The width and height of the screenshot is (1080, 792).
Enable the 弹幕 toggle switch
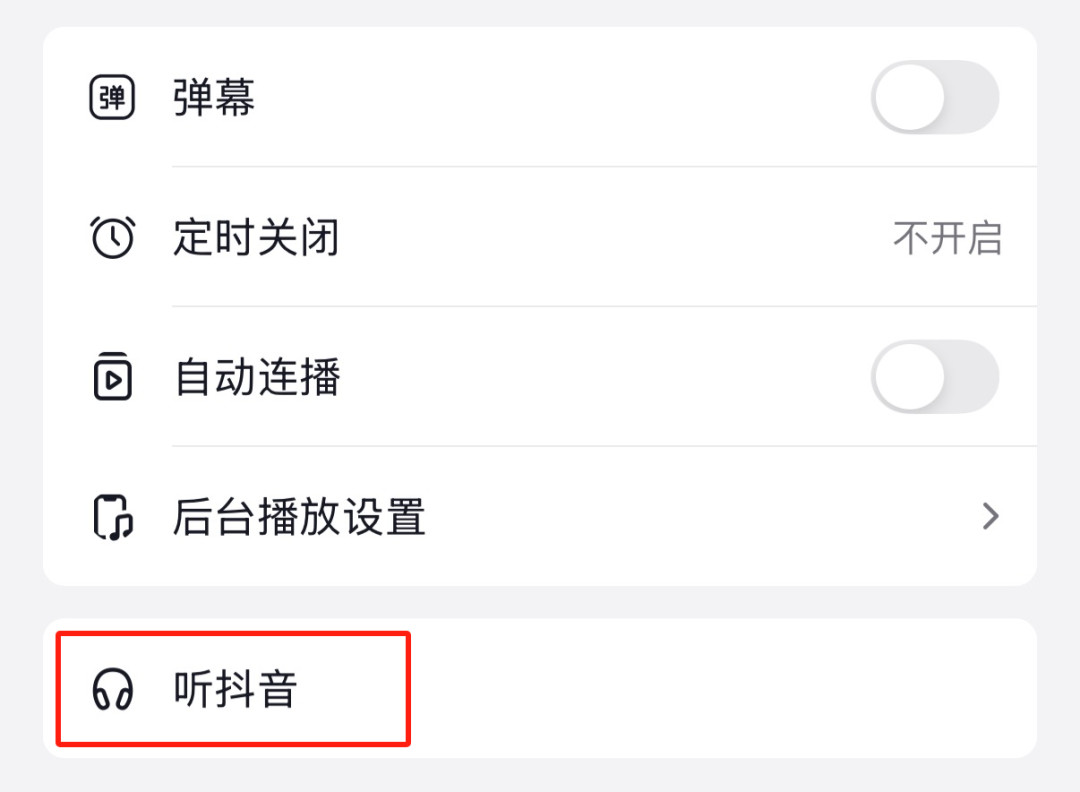934,98
